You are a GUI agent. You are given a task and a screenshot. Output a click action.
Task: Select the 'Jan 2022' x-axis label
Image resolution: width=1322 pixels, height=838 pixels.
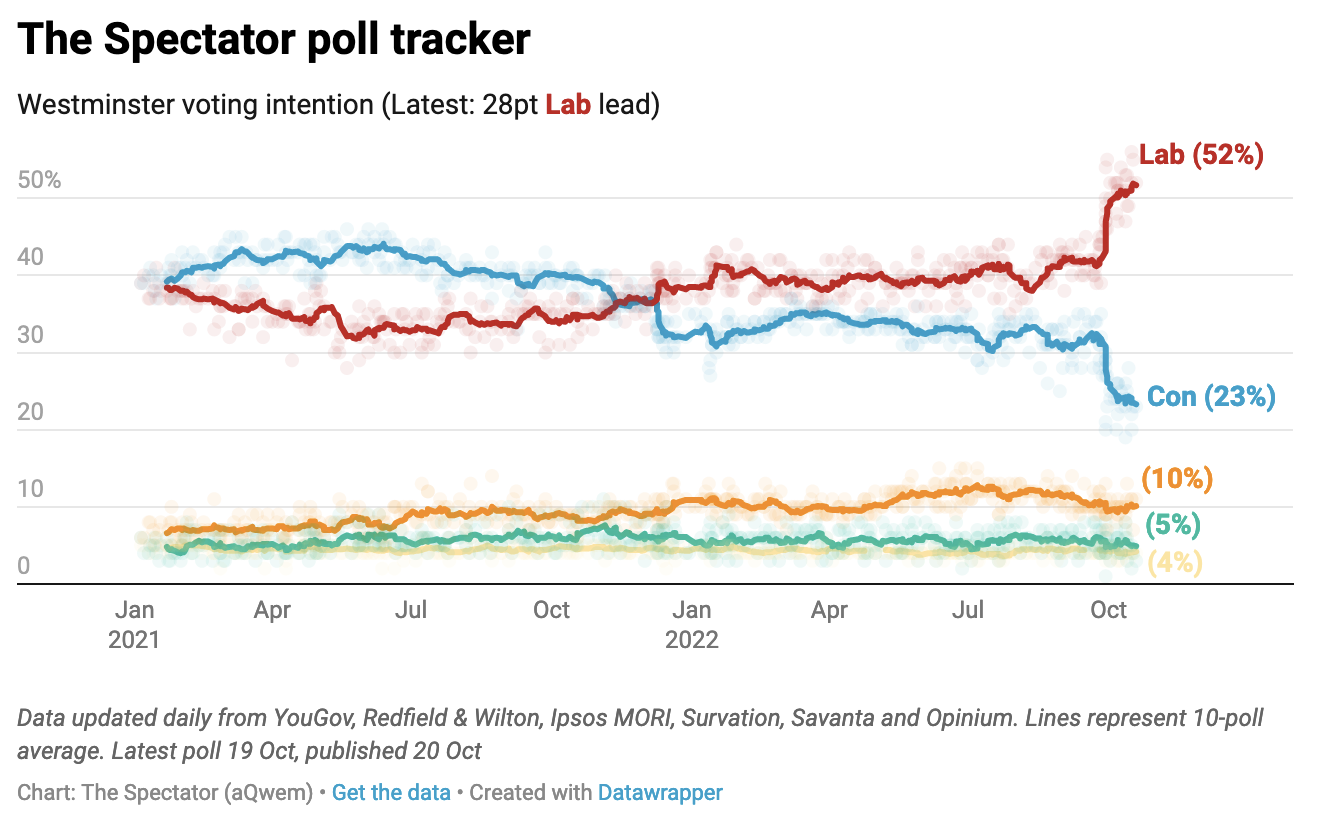click(691, 624)
